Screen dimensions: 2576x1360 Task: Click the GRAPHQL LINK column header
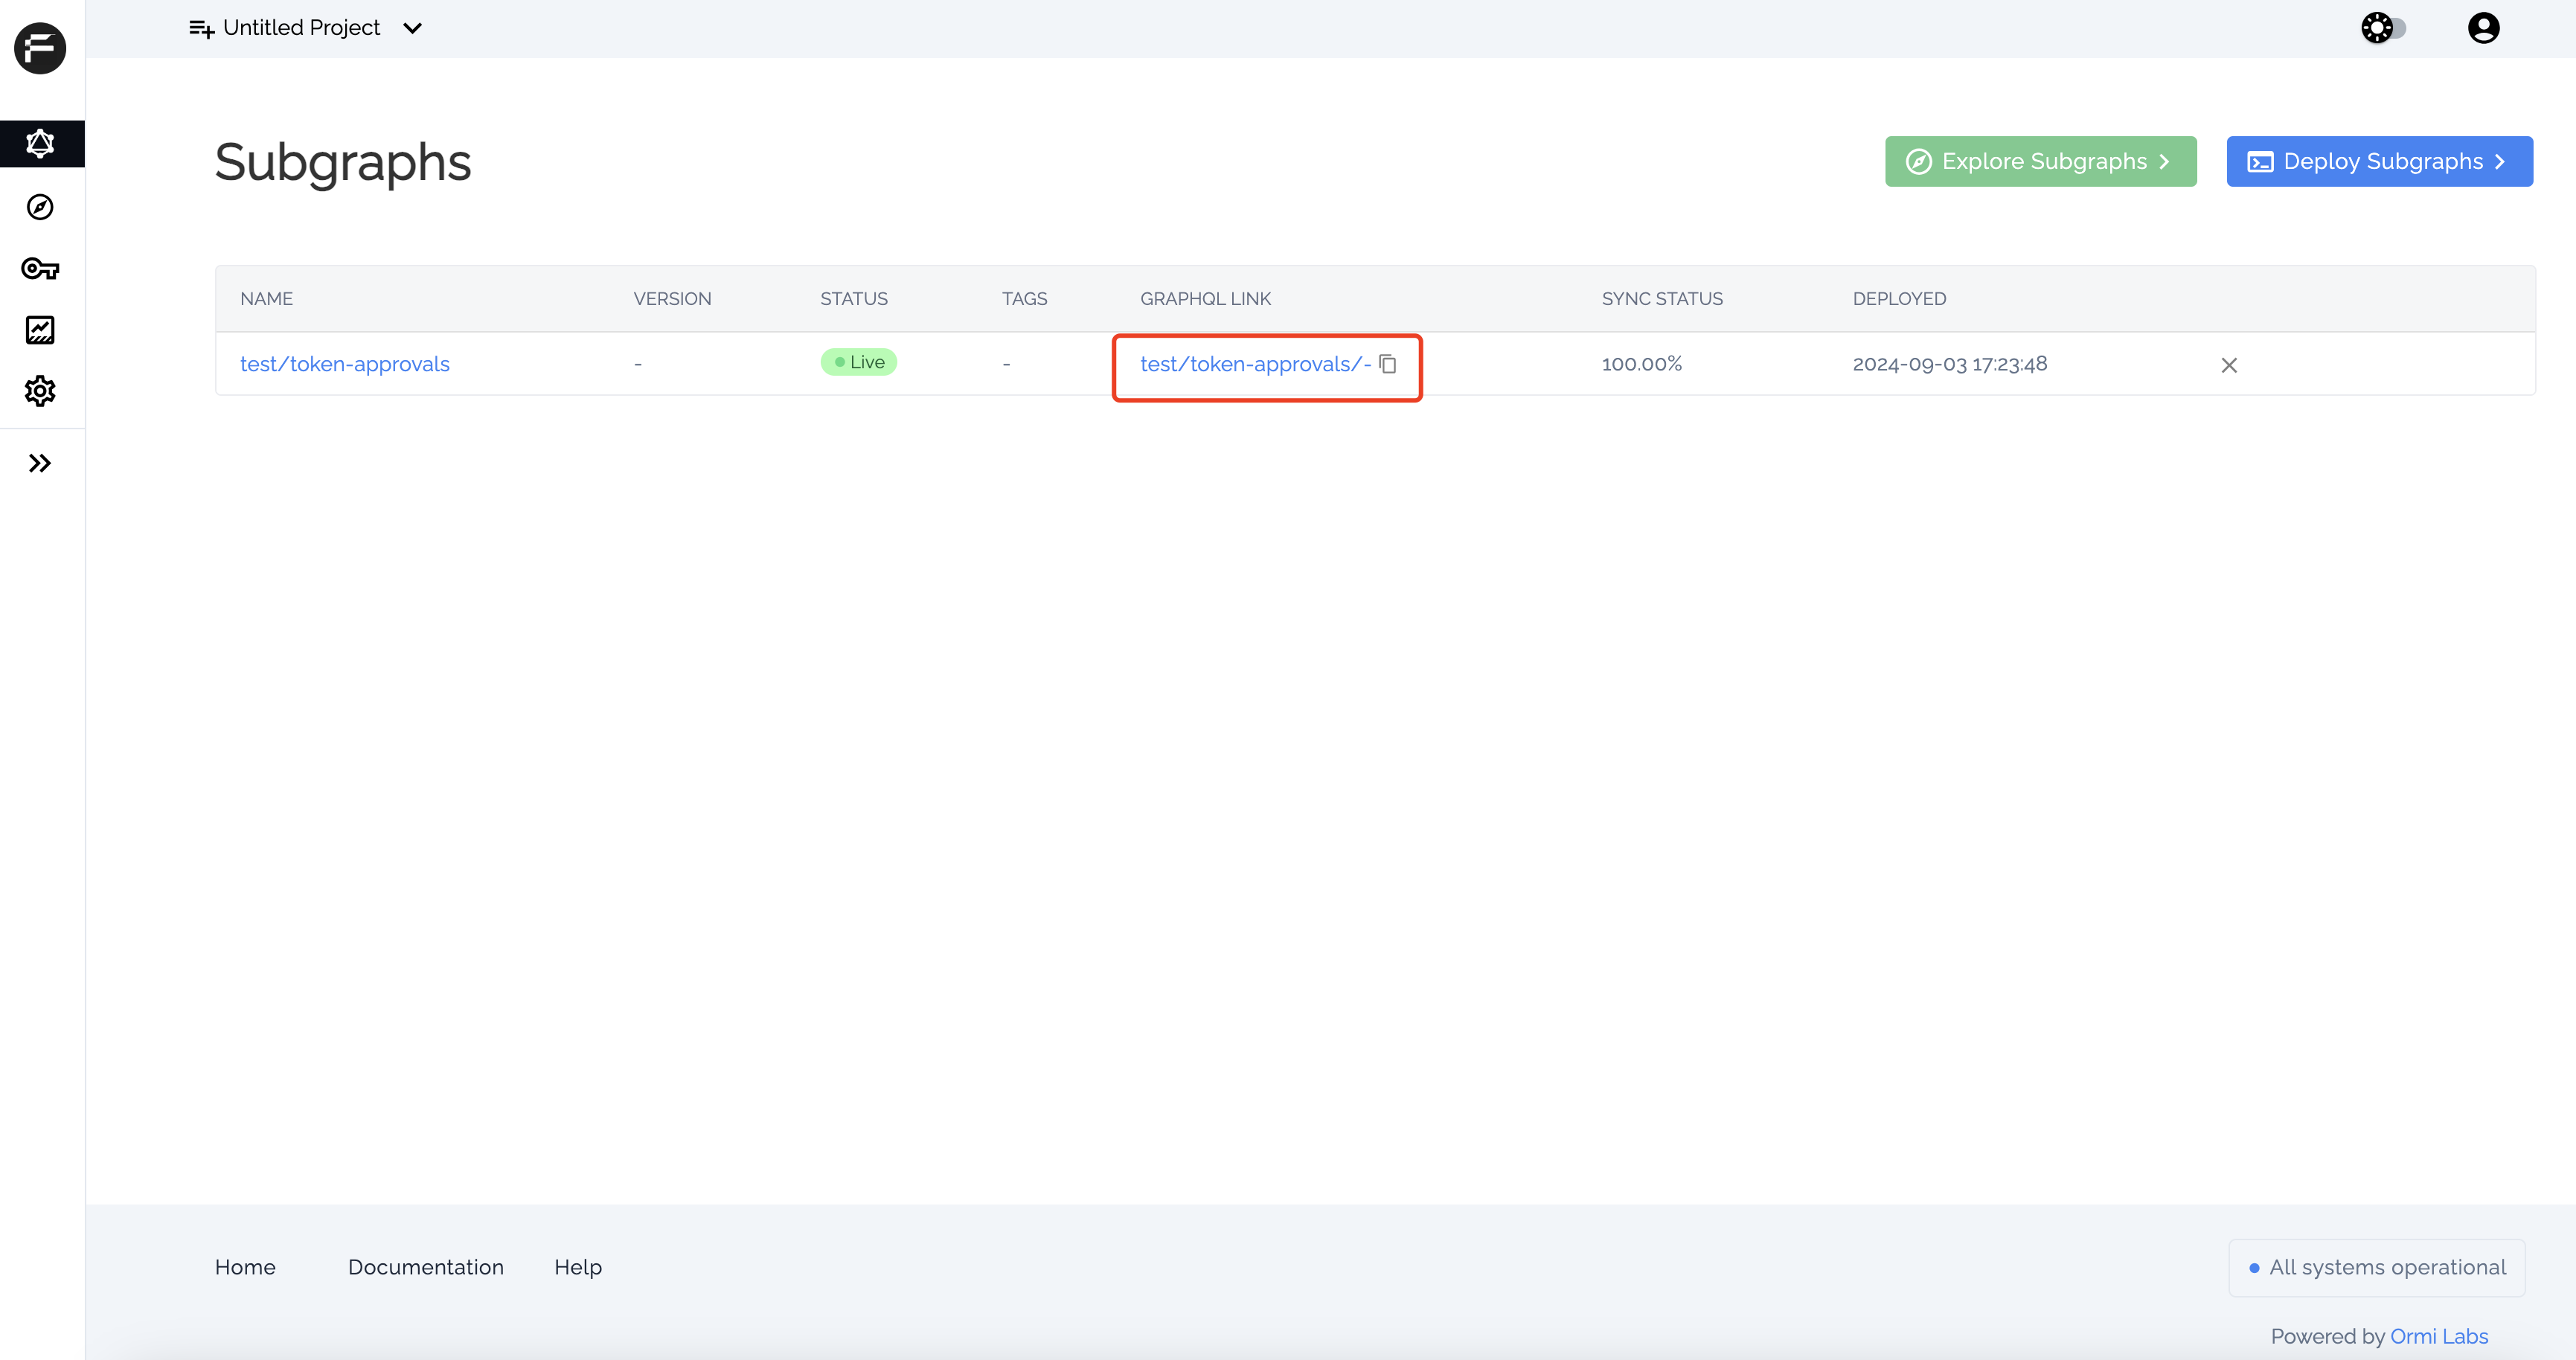point(1205,299)
